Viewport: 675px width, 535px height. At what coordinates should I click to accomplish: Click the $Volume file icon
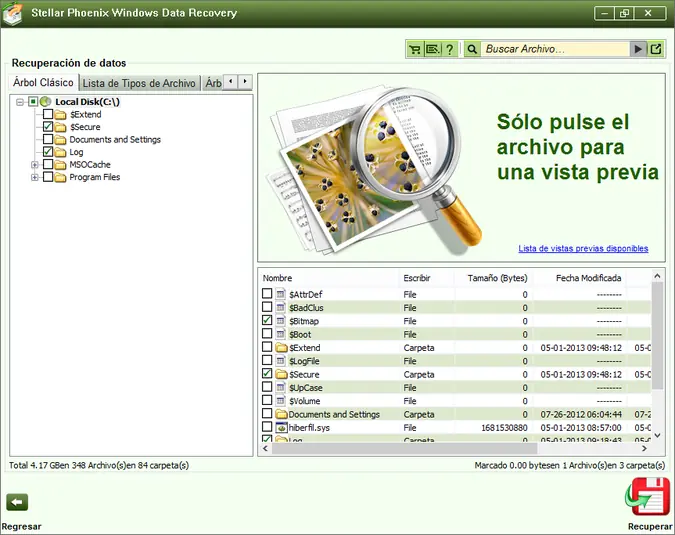(x=281, y=401)
